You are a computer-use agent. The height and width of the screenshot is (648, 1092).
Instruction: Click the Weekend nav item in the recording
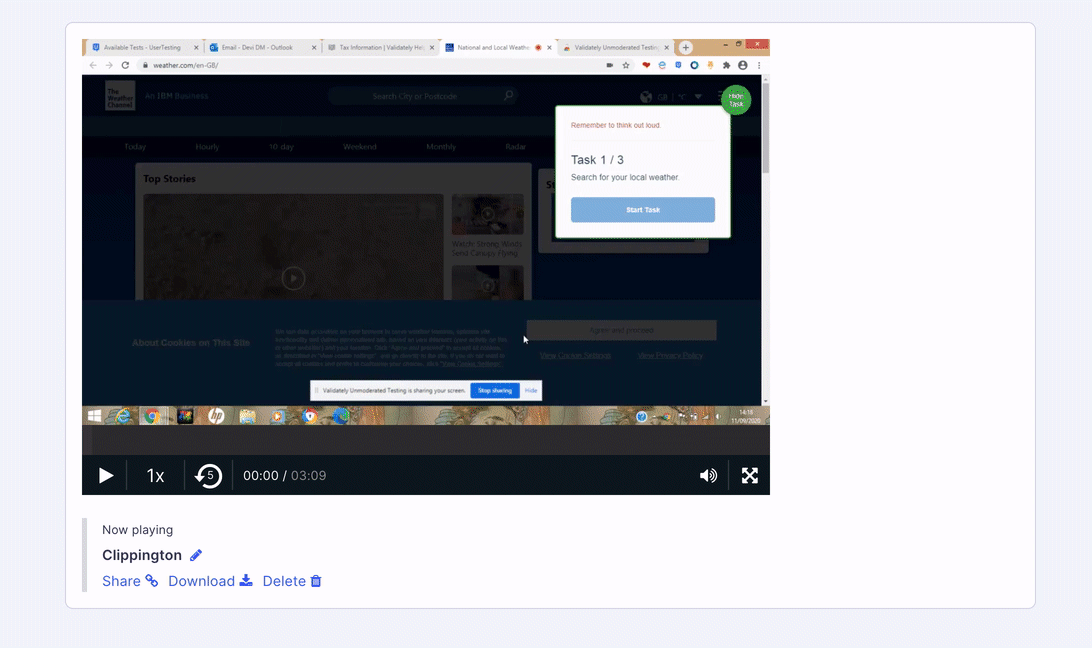click(359, 146)
